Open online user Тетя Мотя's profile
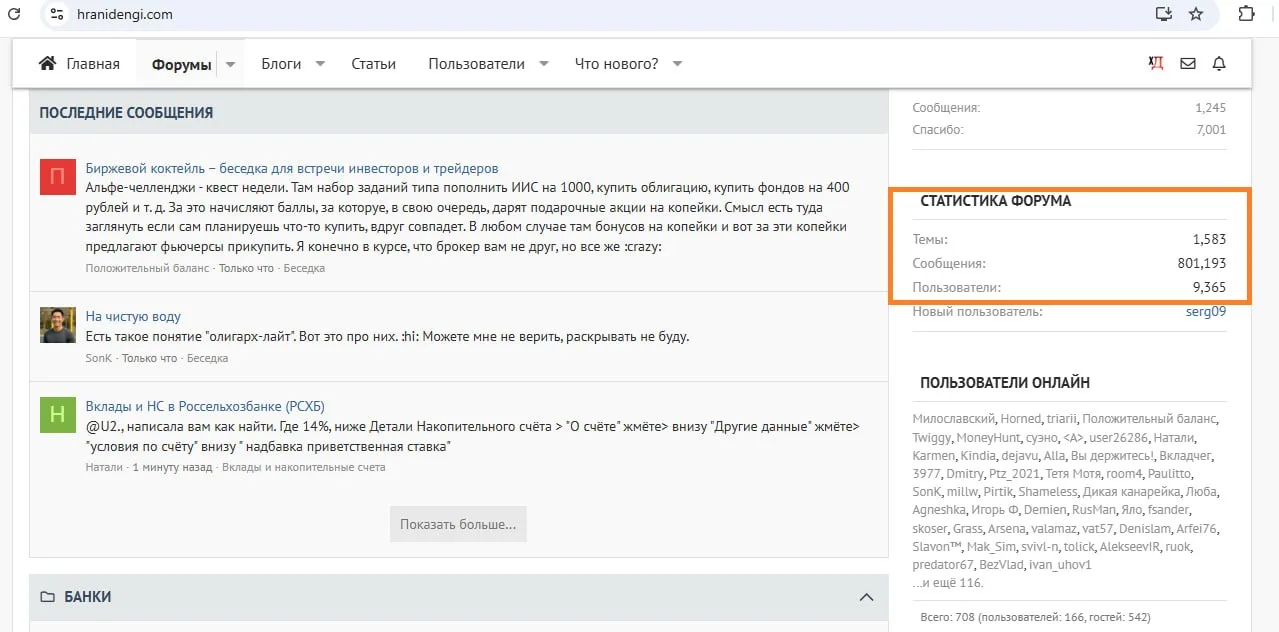The width and height of the screenshot is (1279, 632). point(1071,474)
